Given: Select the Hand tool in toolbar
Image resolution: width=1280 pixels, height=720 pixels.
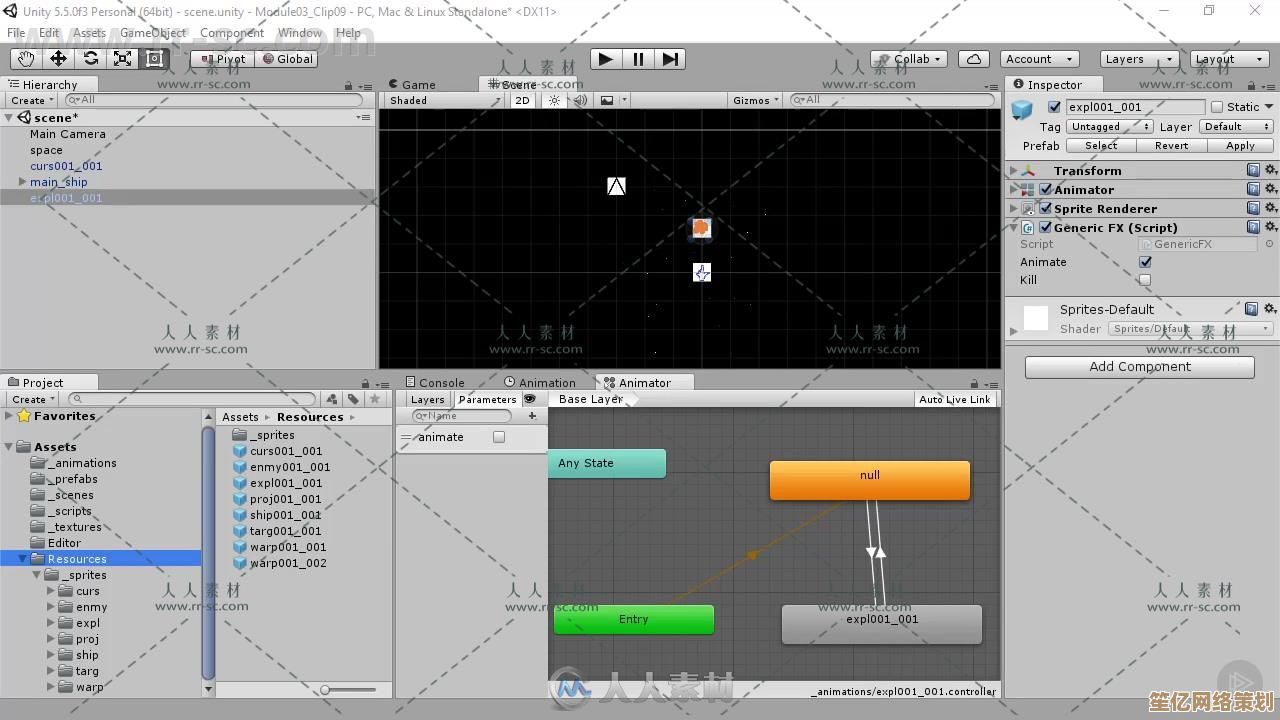Looking at the screenshot, I should coord(26,59).
